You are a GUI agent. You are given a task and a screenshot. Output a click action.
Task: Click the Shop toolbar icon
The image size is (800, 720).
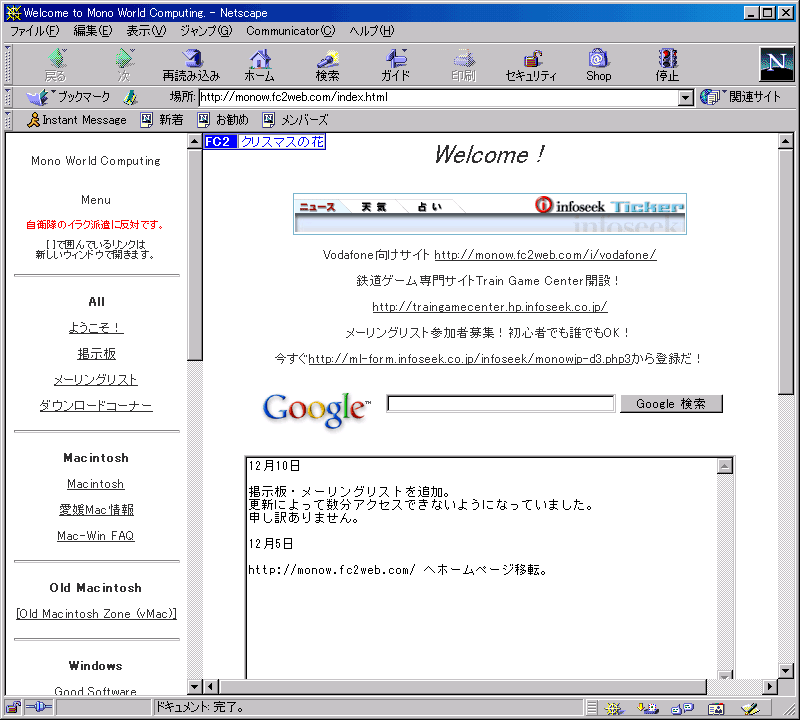pos(598,65)
